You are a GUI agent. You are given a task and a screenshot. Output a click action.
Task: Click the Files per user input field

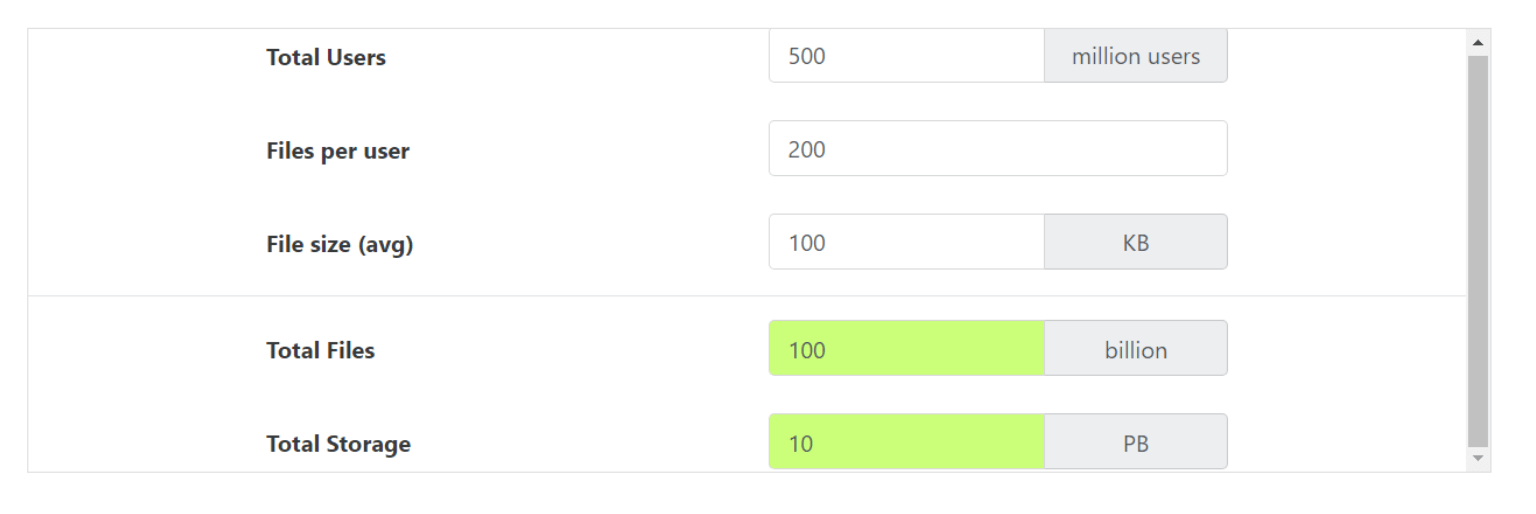[997, 149]
